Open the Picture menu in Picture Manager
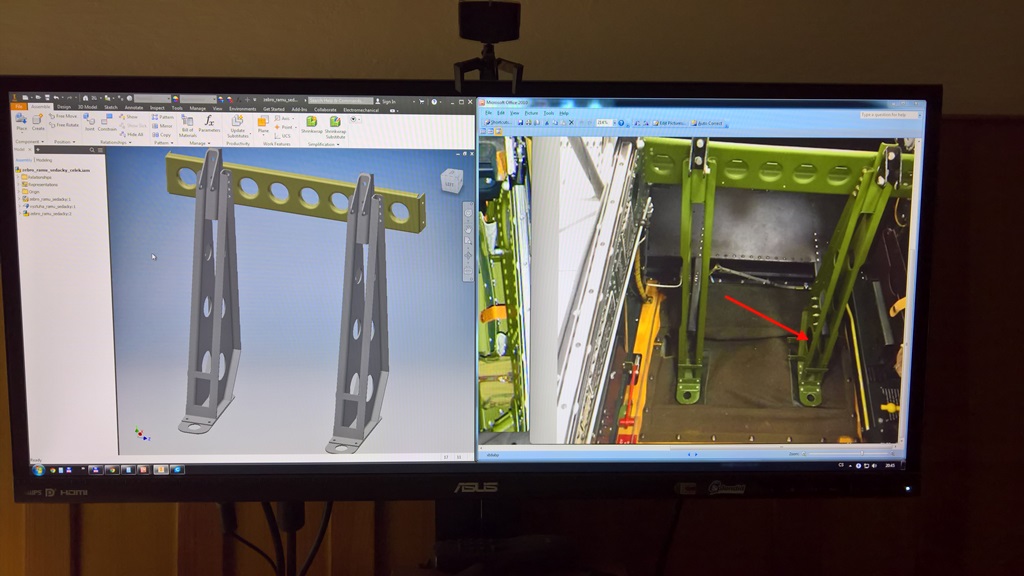This screenshot has width=1024, height=576. click(531, 113)
